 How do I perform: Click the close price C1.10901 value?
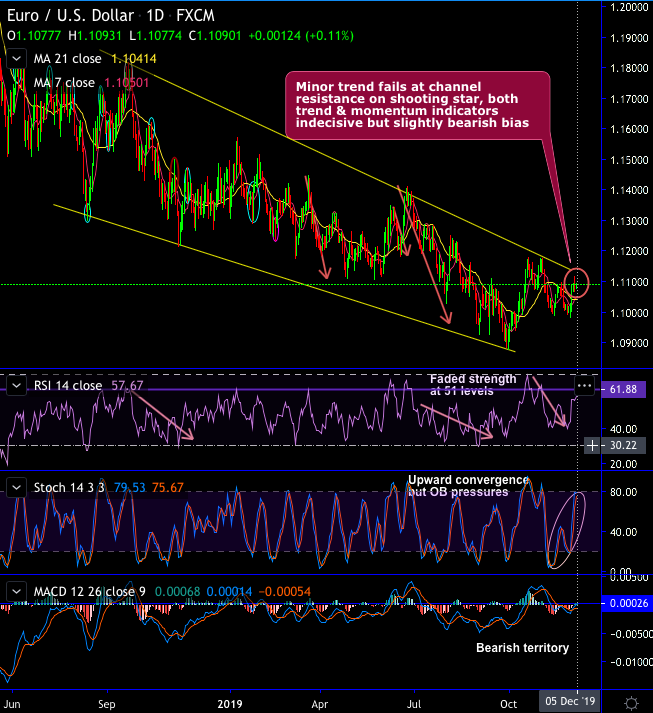tap(215, 36)
